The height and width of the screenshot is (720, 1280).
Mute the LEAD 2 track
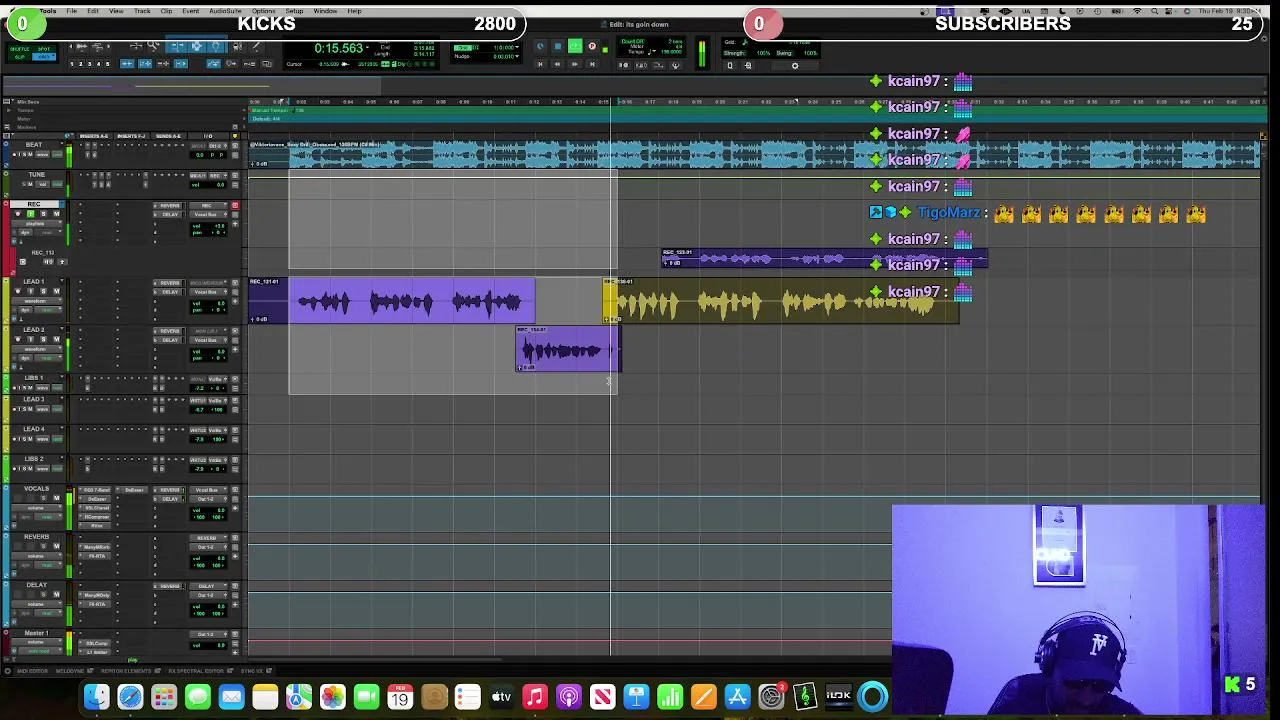pos(56,339)
